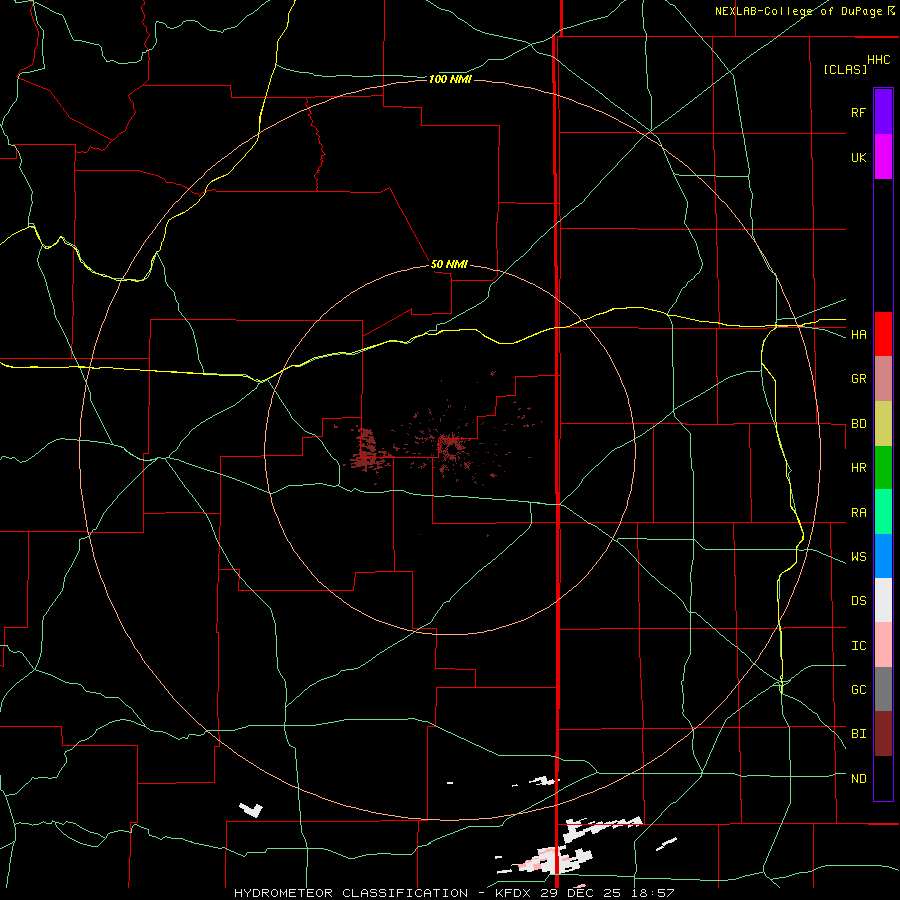Click the GC legend label
Image resolution: width=900 pixels, height=900 pixels.
(858, 690)
